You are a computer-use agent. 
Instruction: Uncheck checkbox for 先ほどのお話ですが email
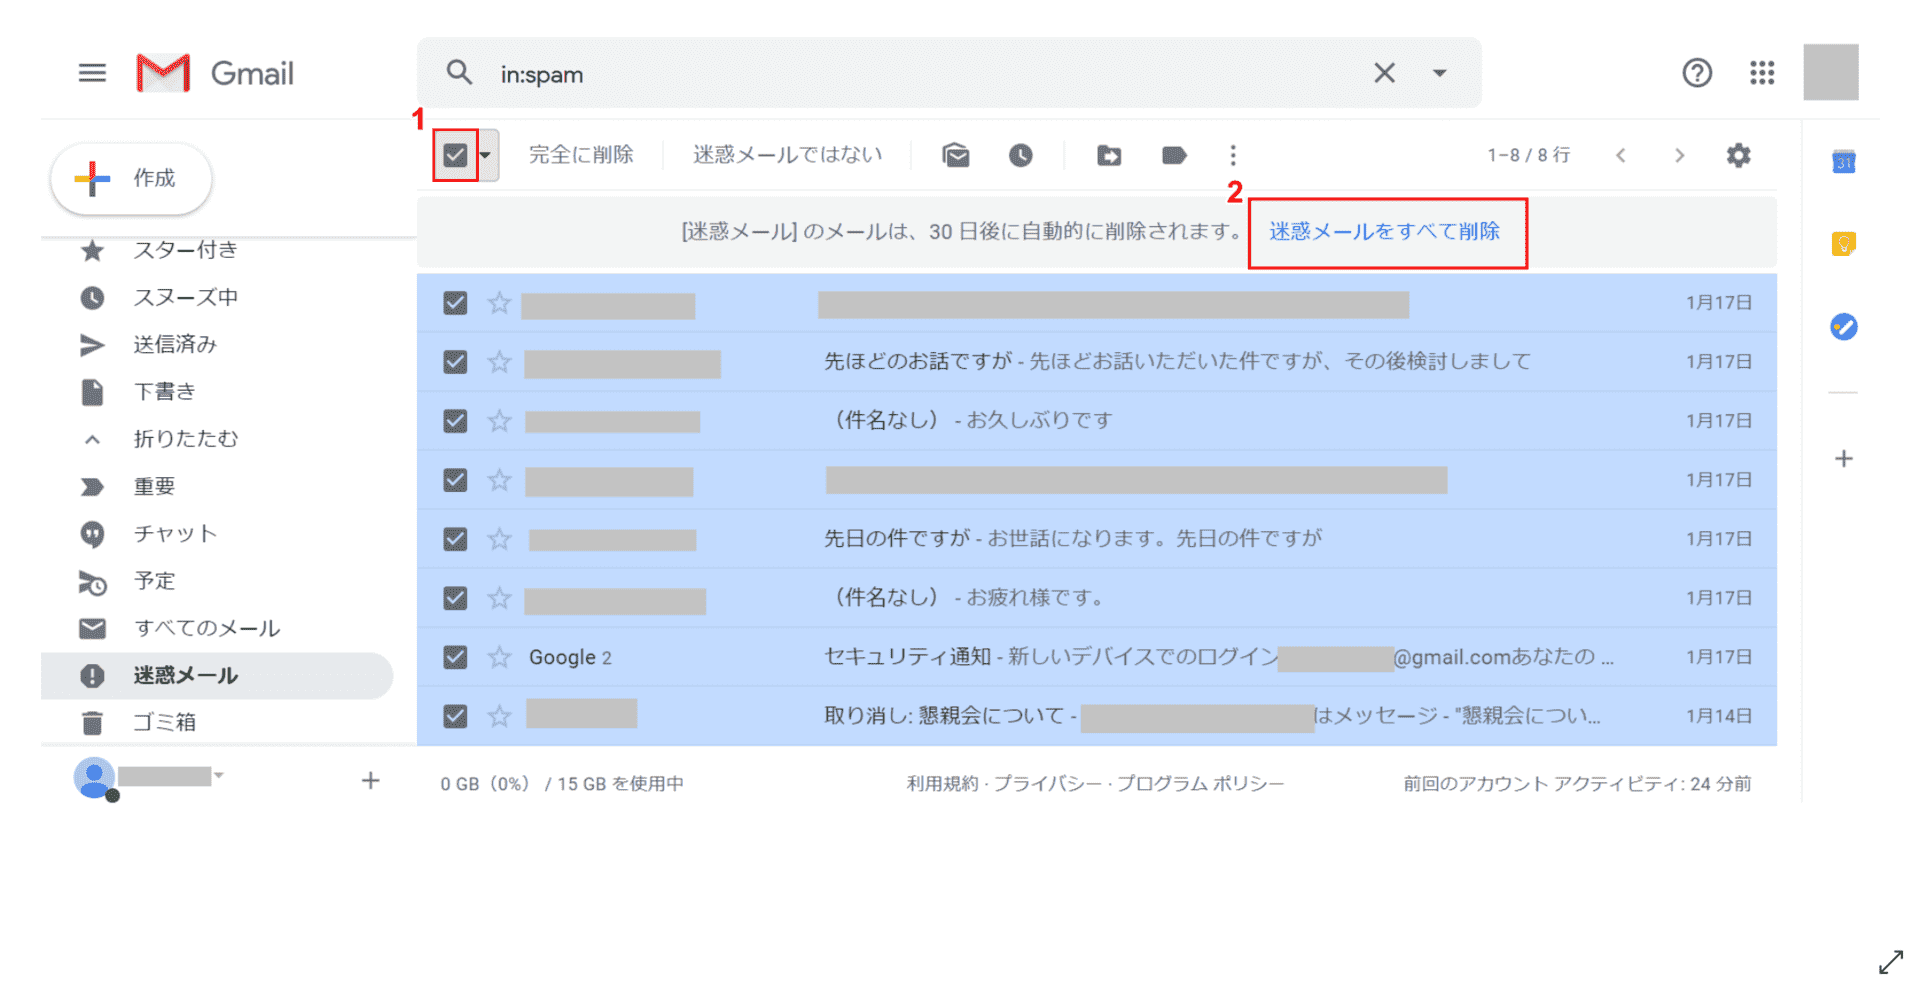tap(455, 362)
